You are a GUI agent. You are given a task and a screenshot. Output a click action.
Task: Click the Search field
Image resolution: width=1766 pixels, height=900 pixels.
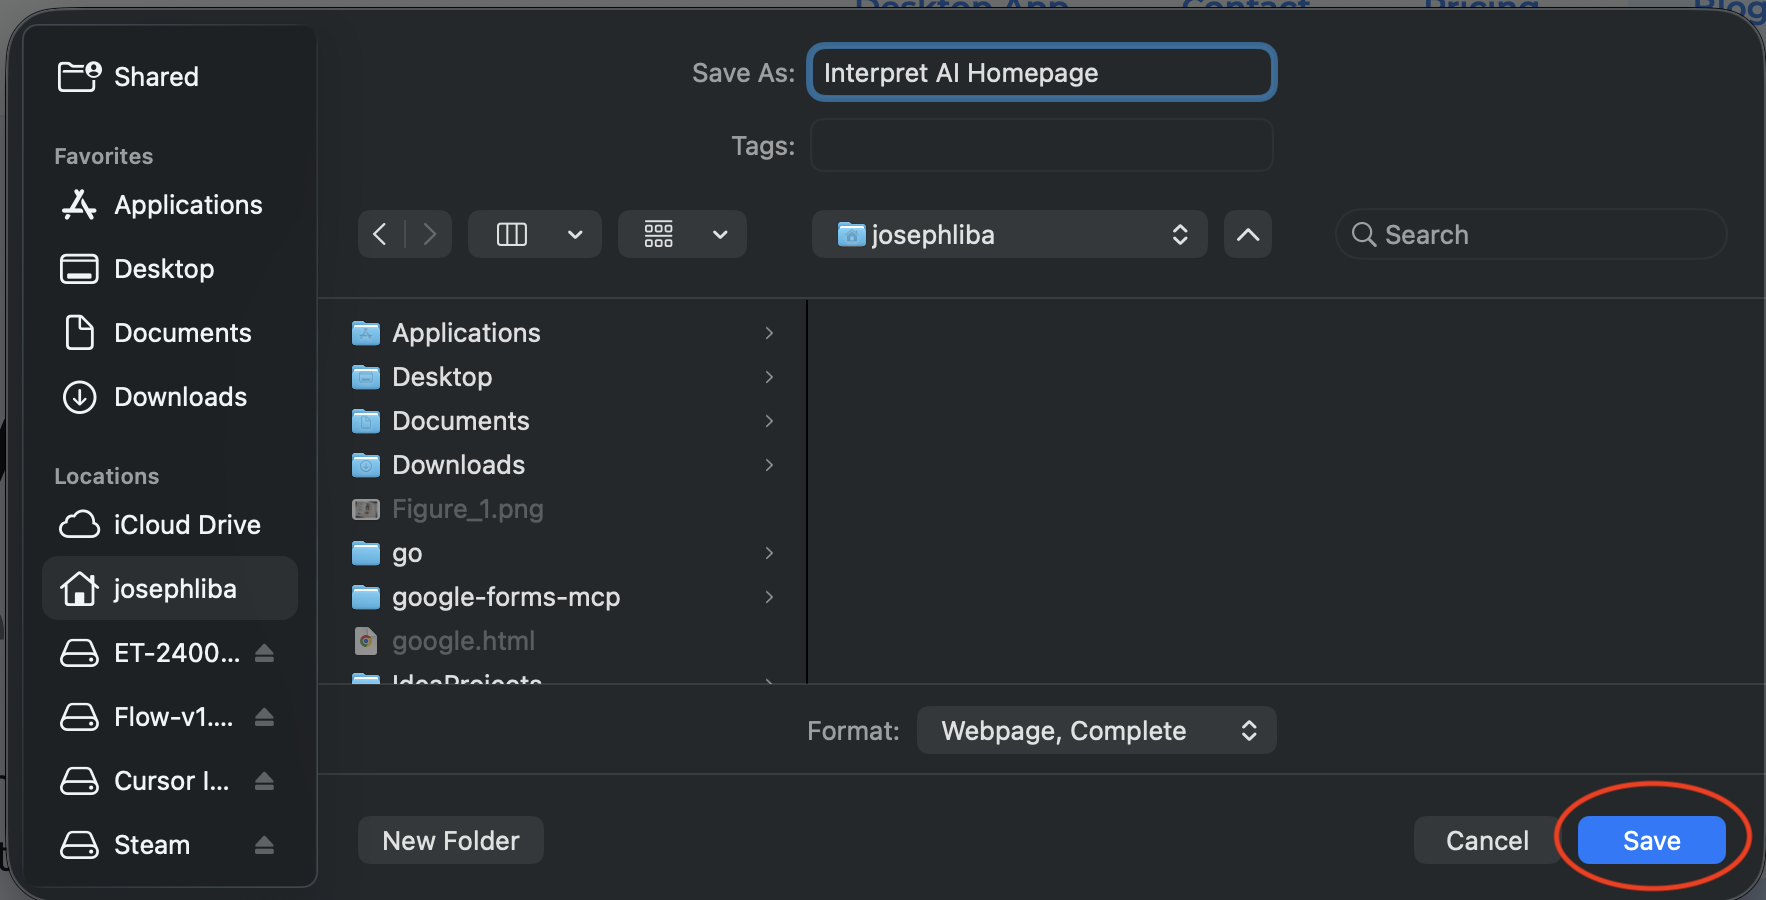click(x=1531, y=234)
